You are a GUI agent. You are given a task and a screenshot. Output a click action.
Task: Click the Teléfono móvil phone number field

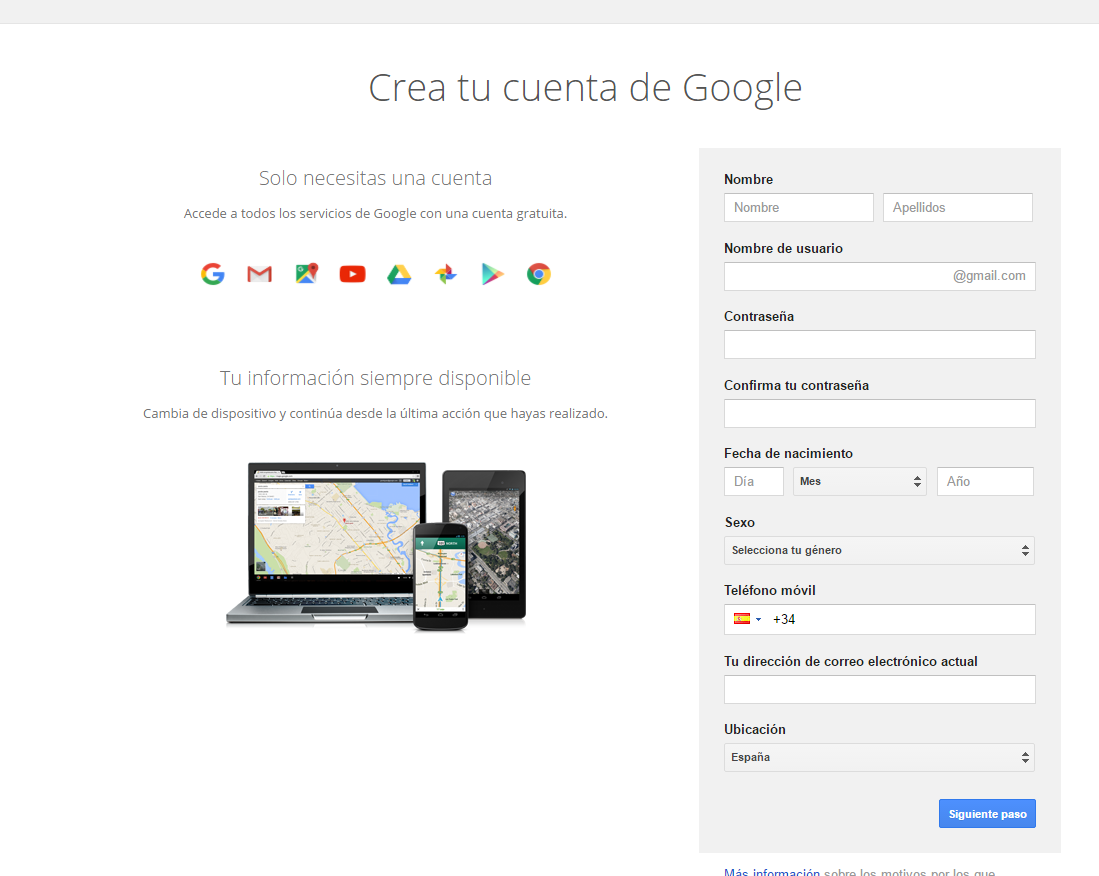click(900, 618)
